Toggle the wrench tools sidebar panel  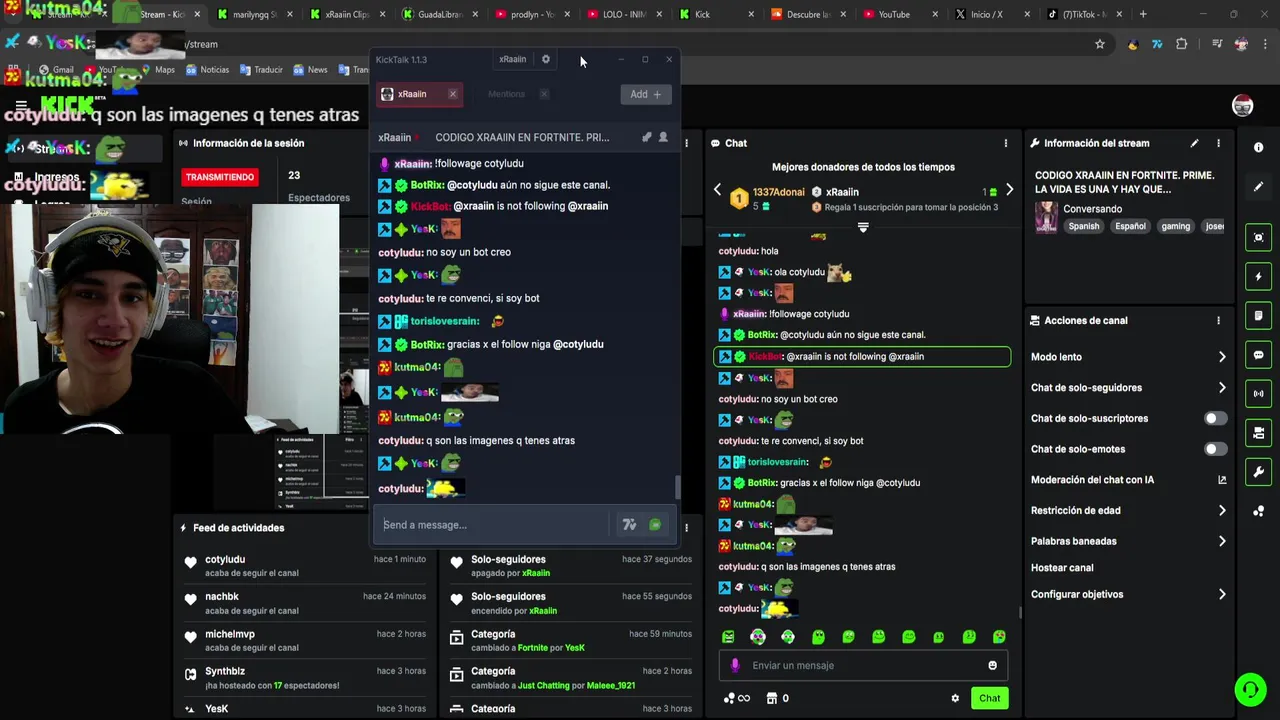[x=1258, y=472]
